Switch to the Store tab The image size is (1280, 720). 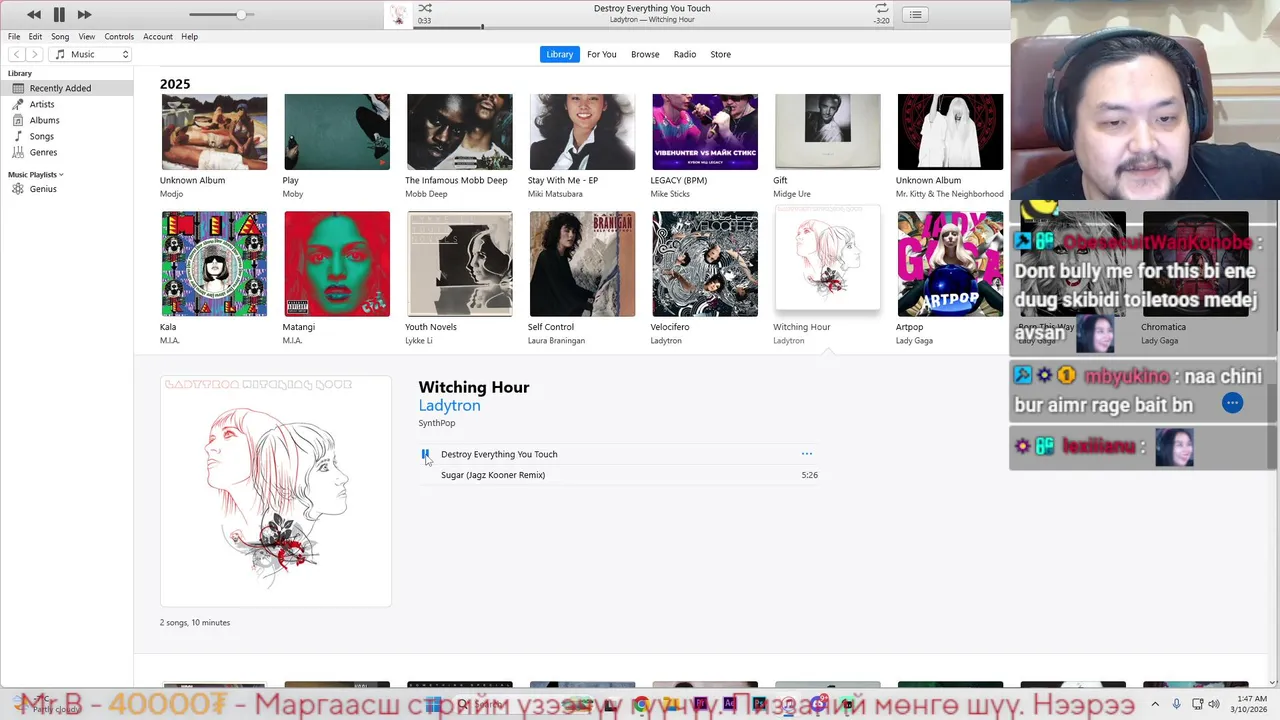(720, 54)
